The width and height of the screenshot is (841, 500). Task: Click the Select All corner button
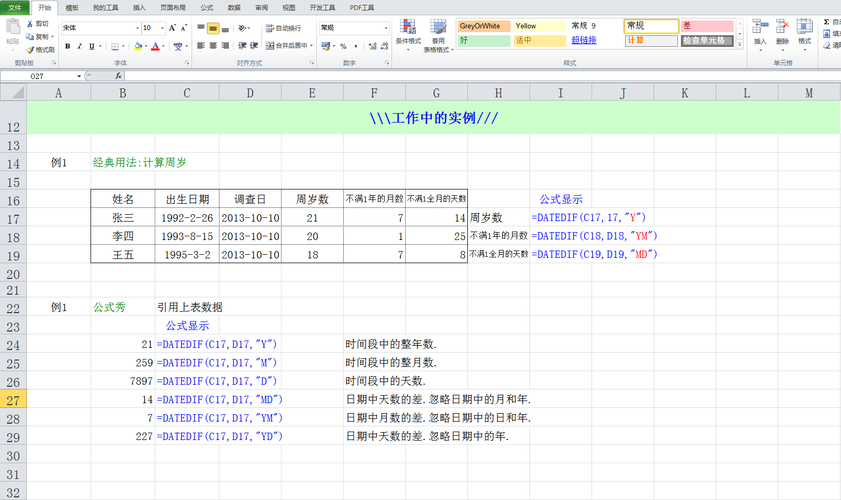point(13,93)
